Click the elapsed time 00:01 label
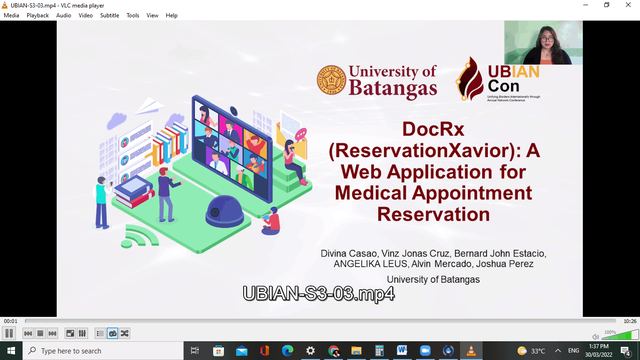 11,321
